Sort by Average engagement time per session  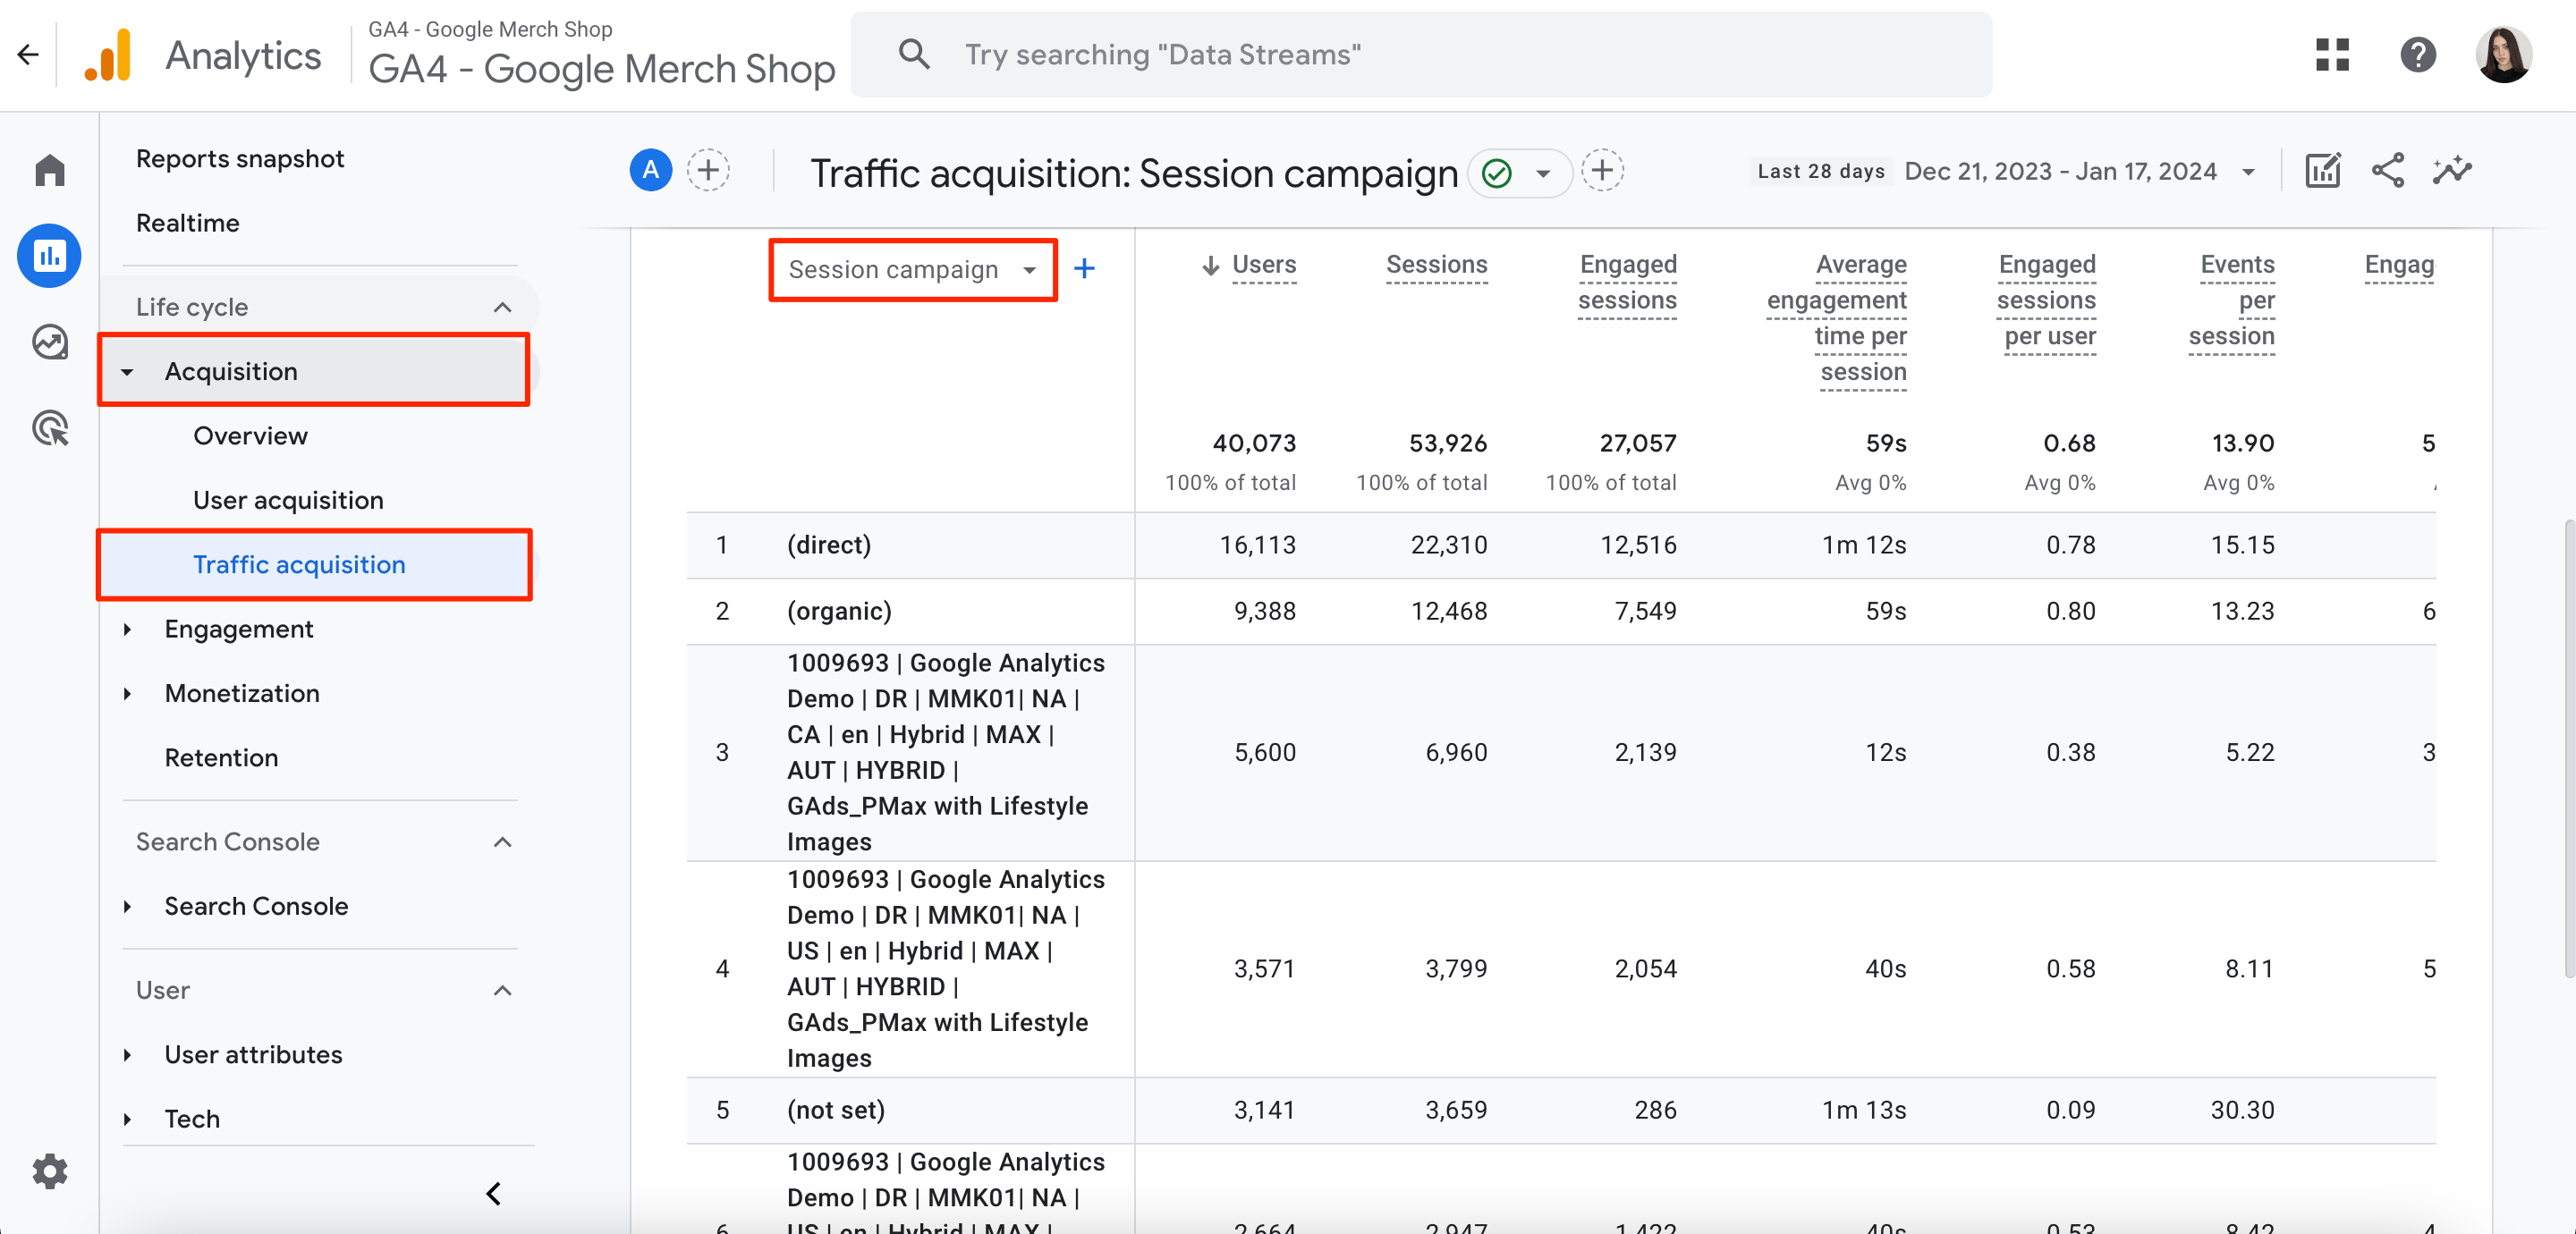[x=1836, y=318]
